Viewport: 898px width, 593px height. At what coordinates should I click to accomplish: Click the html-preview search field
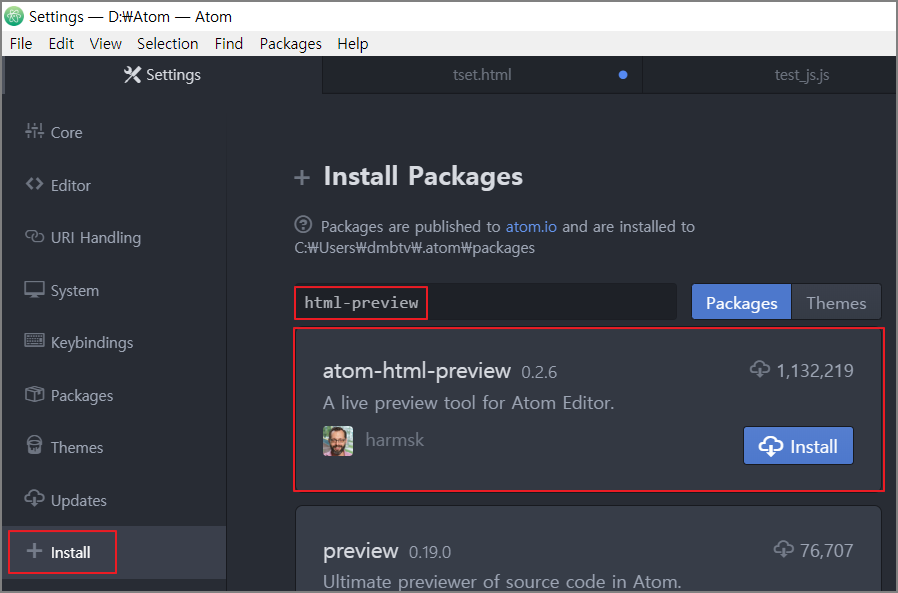pyautogui.click(x=485, y=302)
